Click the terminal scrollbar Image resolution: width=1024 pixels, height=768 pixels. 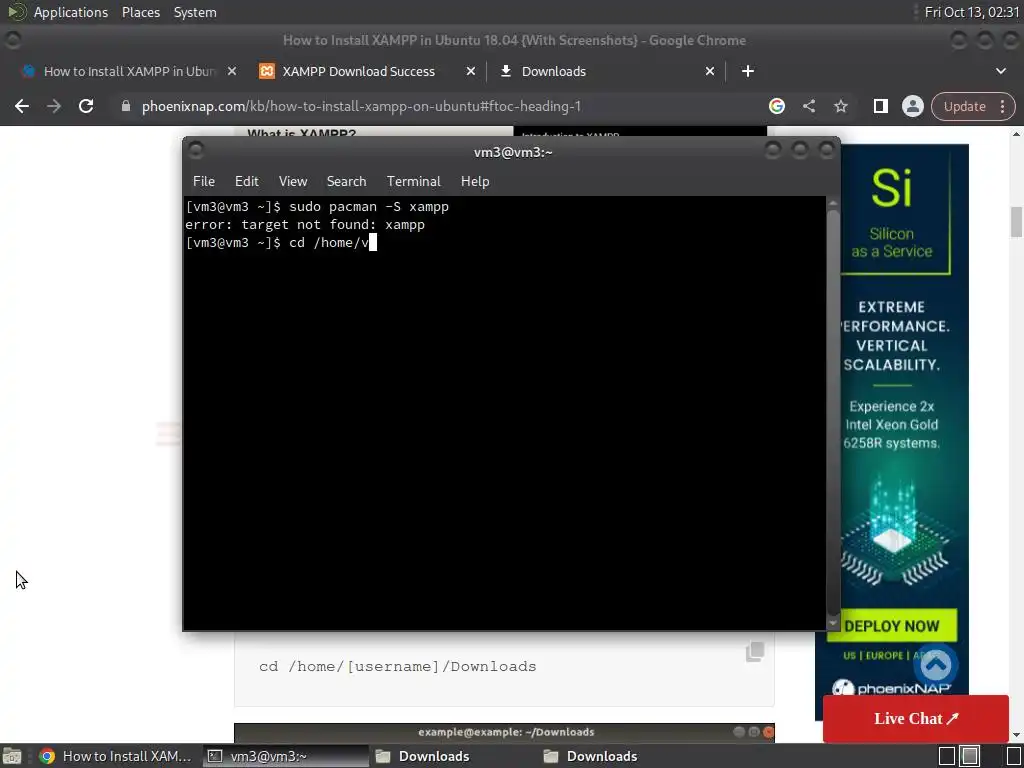833,413
